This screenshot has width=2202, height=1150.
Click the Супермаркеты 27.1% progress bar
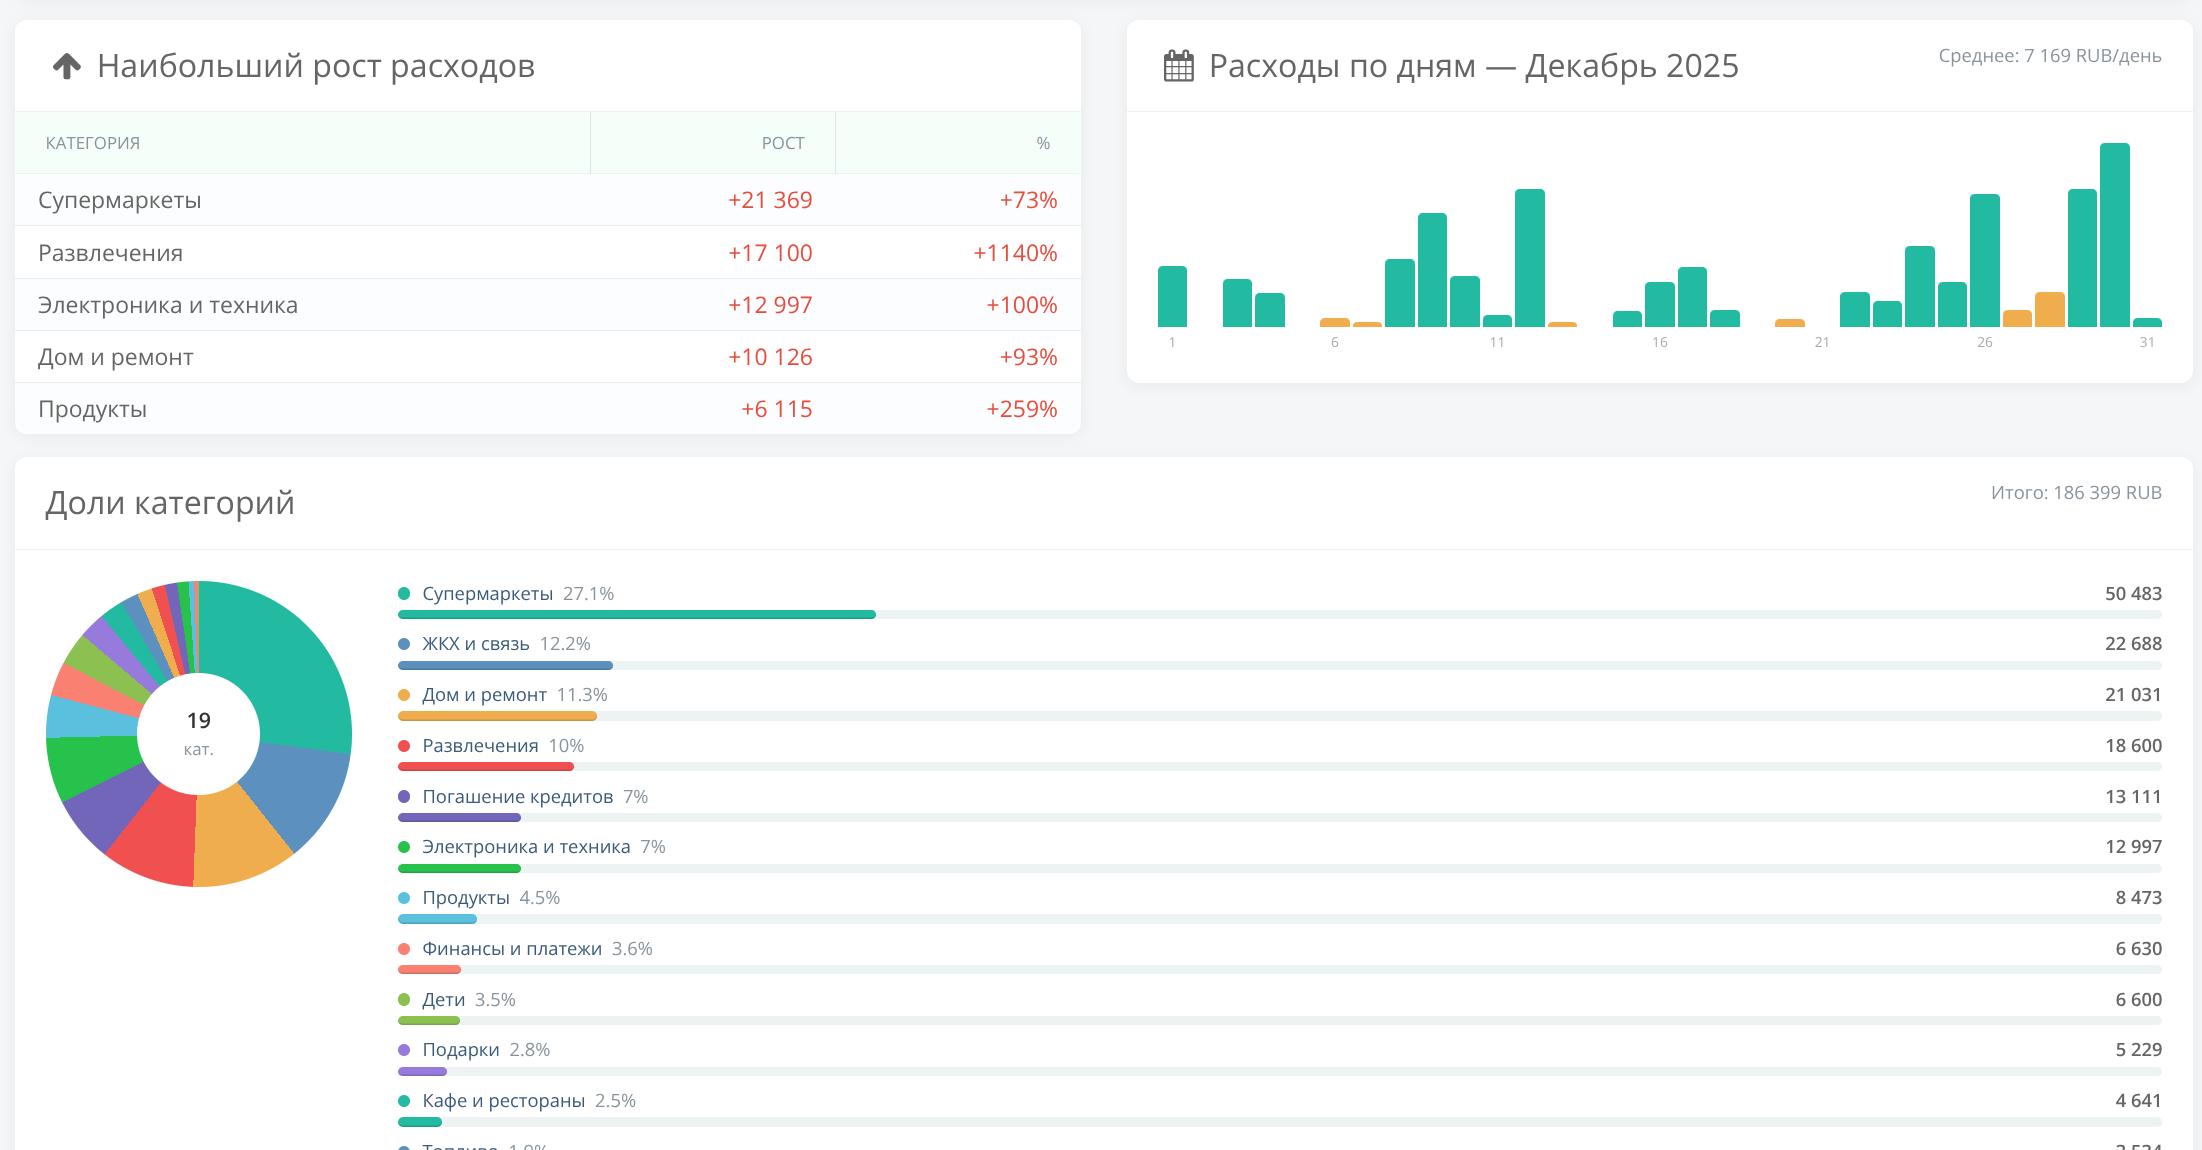(x=636, y=614)
